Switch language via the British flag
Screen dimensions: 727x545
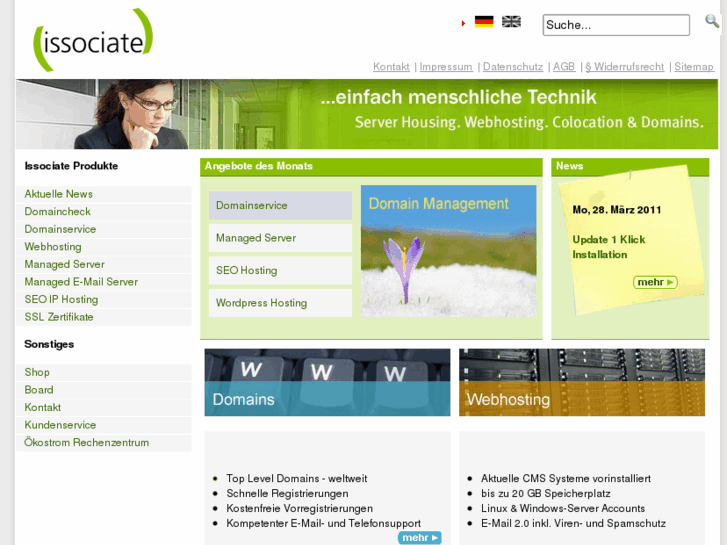tap(511, 21)
